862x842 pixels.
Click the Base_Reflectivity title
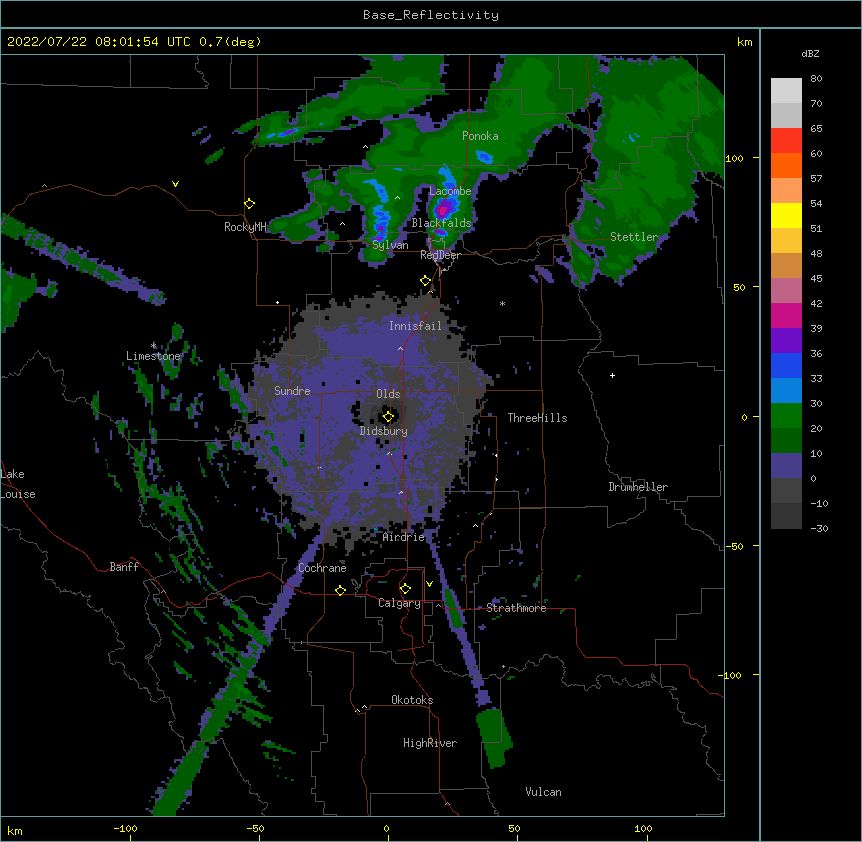point(431,15)
